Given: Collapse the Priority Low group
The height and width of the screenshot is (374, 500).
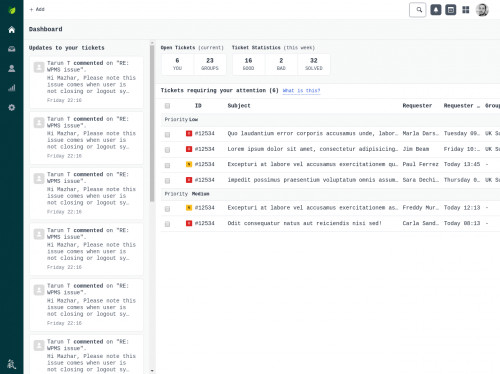Looking at the screenshot, I should 182,119.
